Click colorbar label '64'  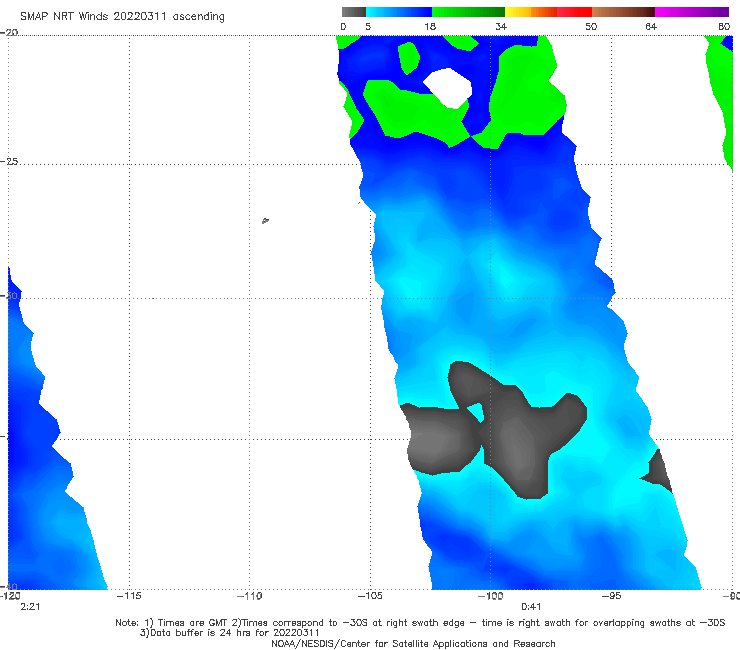pyautogui.click(x=651, y=27)
